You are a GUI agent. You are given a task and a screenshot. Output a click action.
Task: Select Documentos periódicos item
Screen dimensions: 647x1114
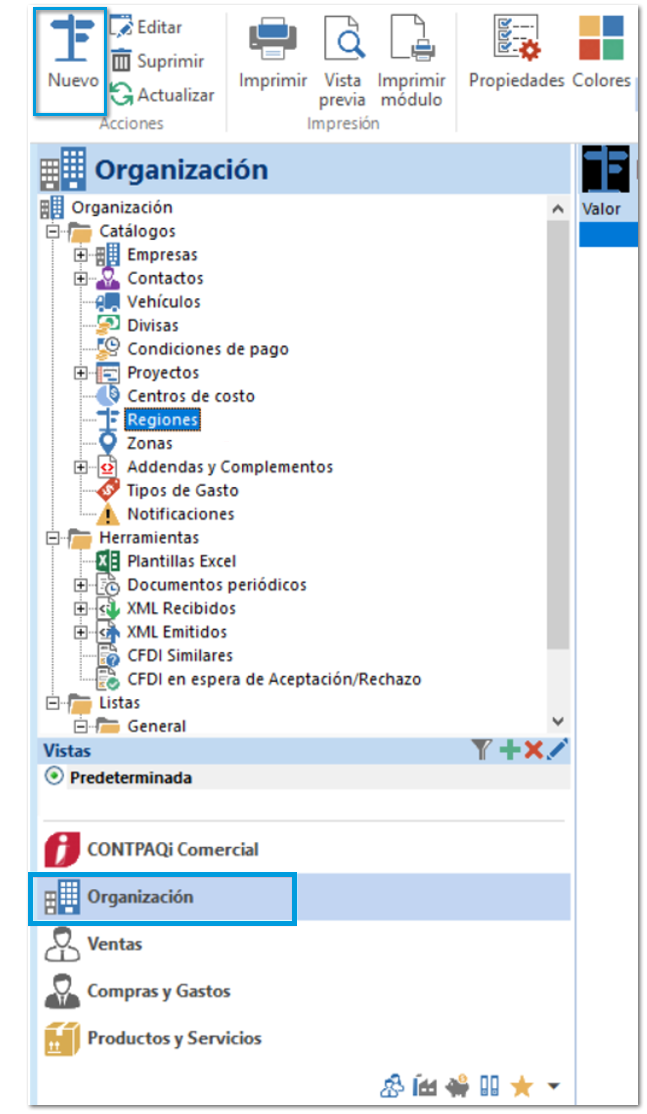(x=217, y=585)
